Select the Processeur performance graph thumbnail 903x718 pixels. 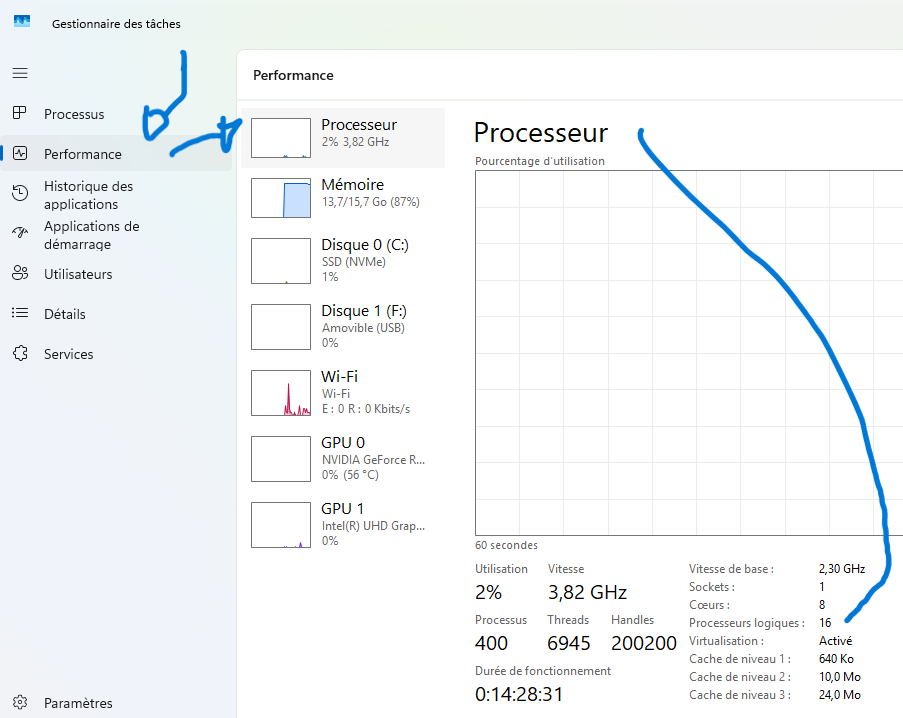(x=280, y=138)
